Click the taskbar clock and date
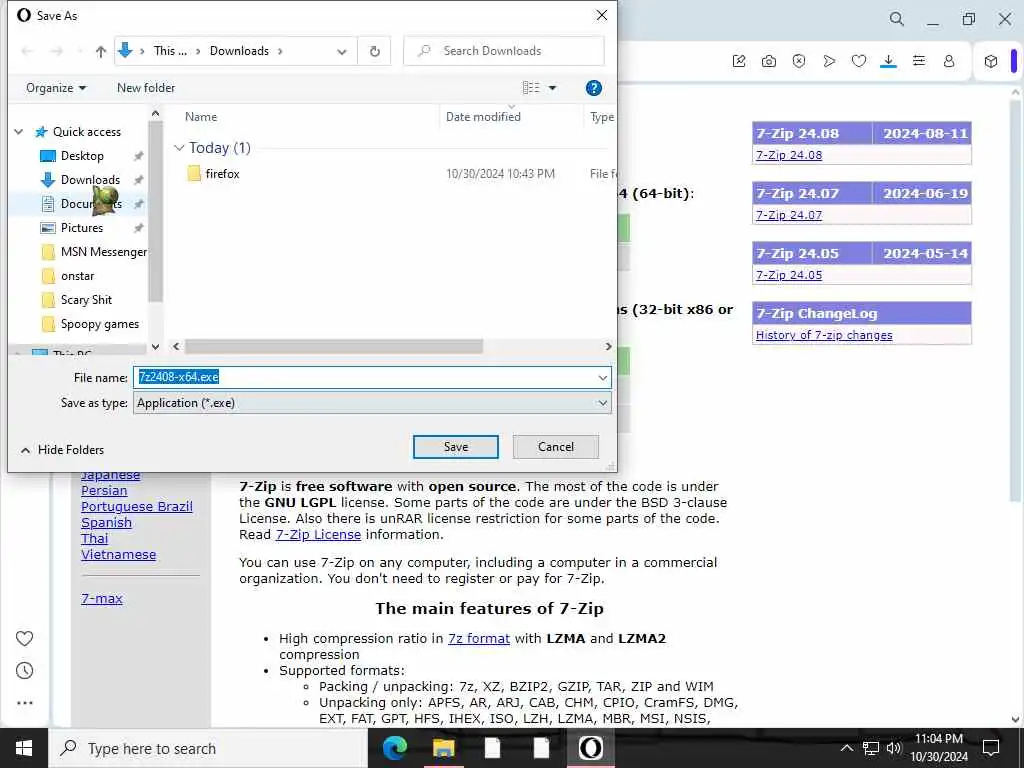Image resolution: width=1024 pixels, height=768 pixels. 939,748
